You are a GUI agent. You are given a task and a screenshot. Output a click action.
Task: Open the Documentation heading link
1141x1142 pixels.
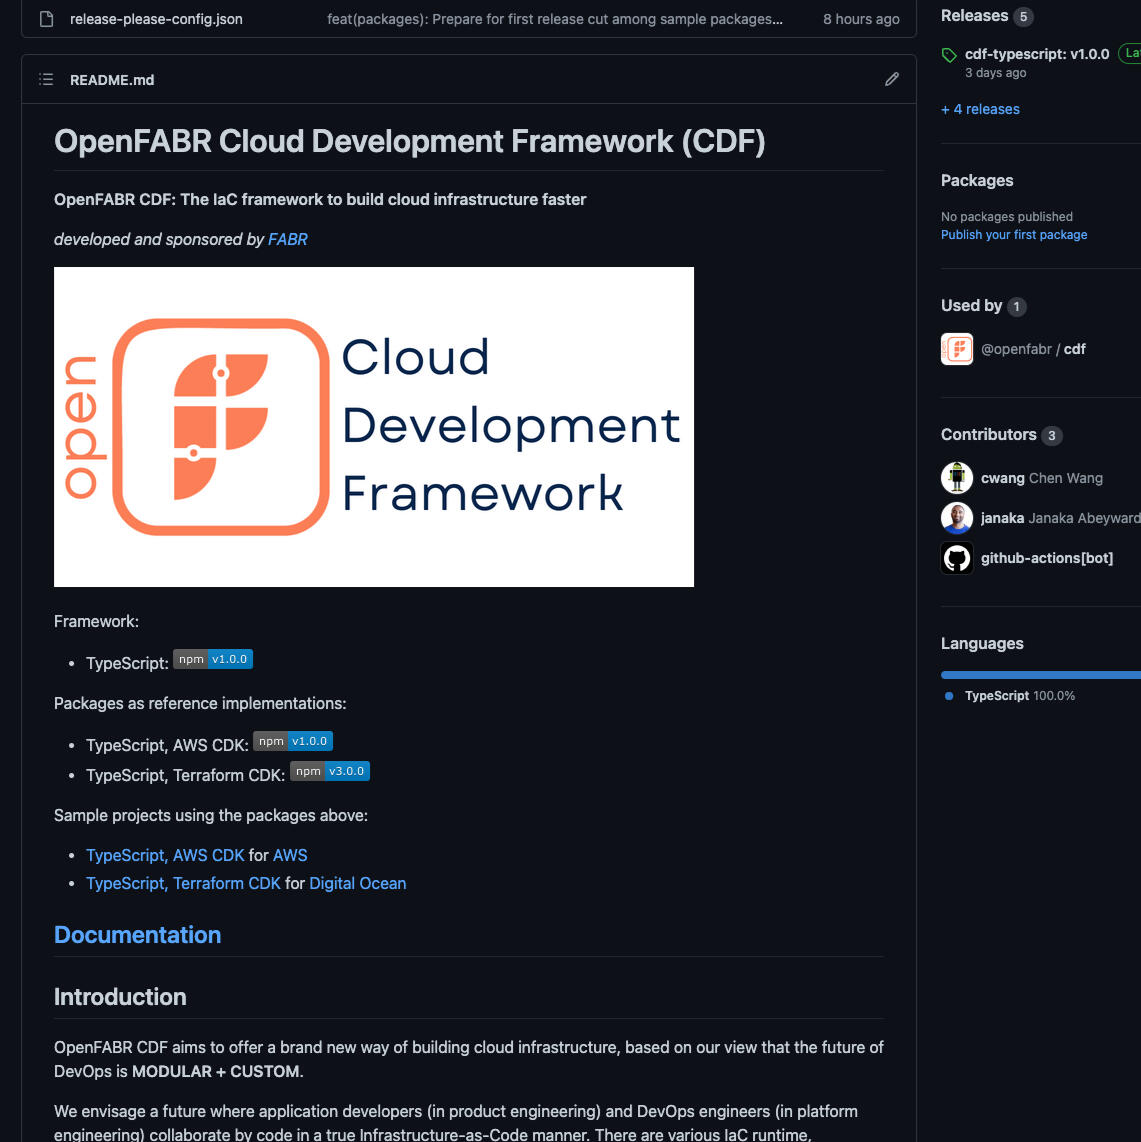coord(137,935)
